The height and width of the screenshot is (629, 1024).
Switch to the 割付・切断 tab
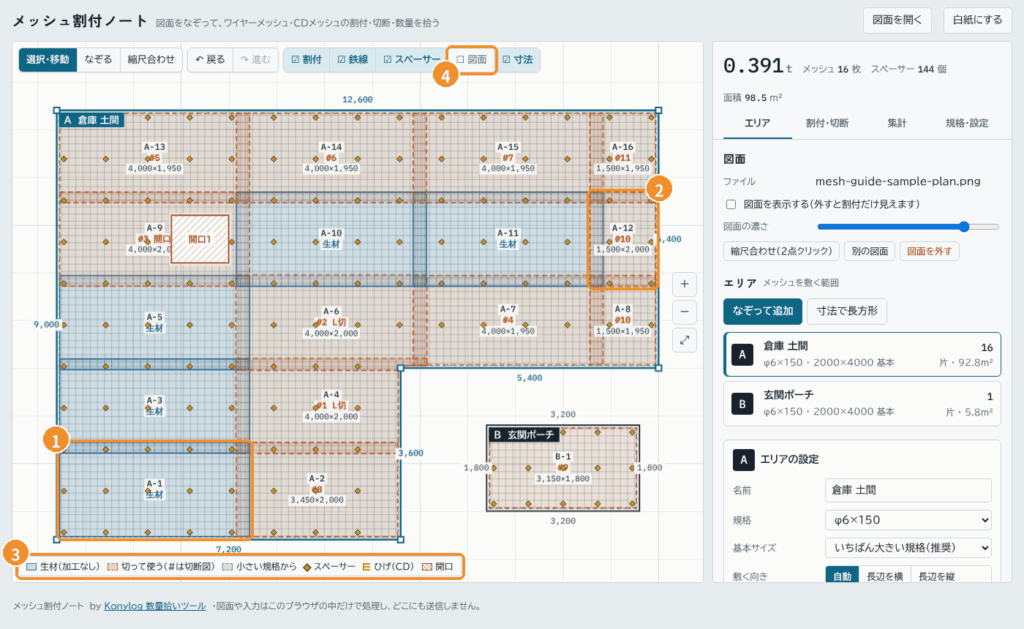click(827, 123)
